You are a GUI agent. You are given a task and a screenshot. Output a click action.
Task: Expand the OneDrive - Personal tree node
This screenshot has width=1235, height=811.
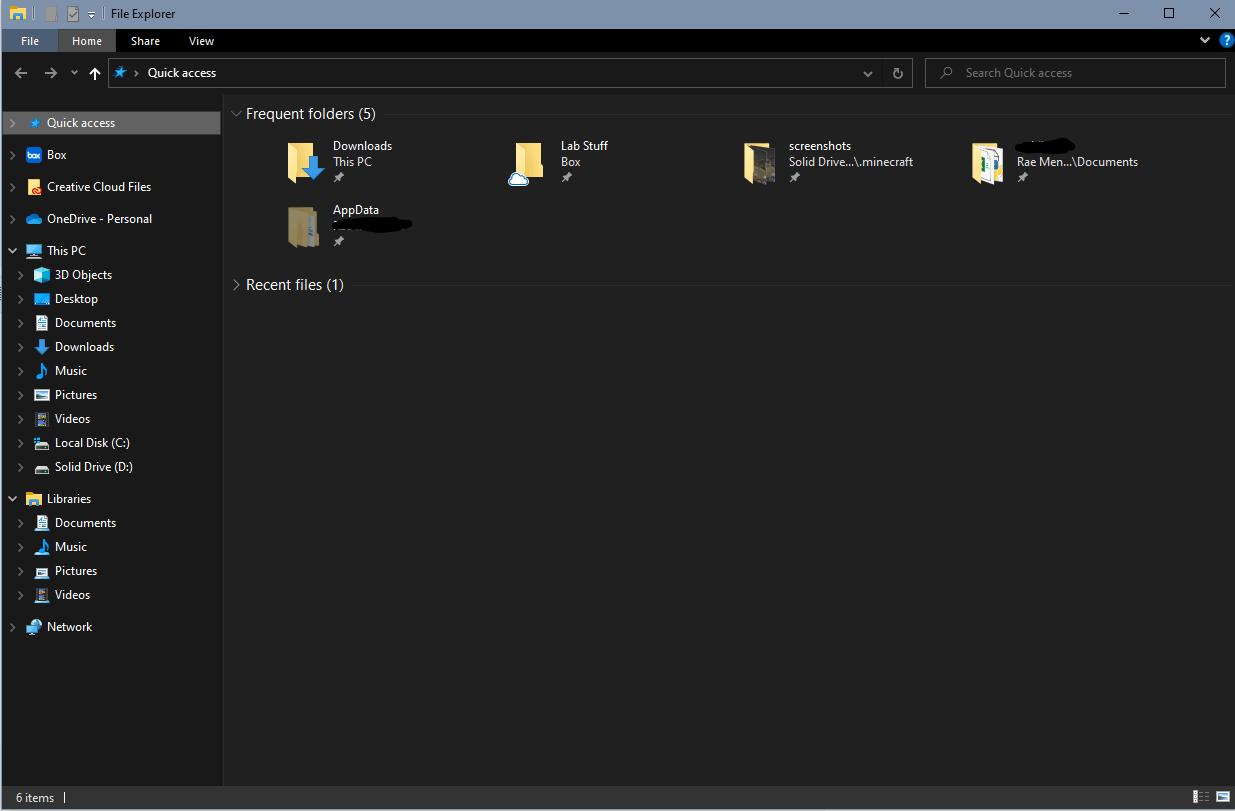[x=12, y=219]
